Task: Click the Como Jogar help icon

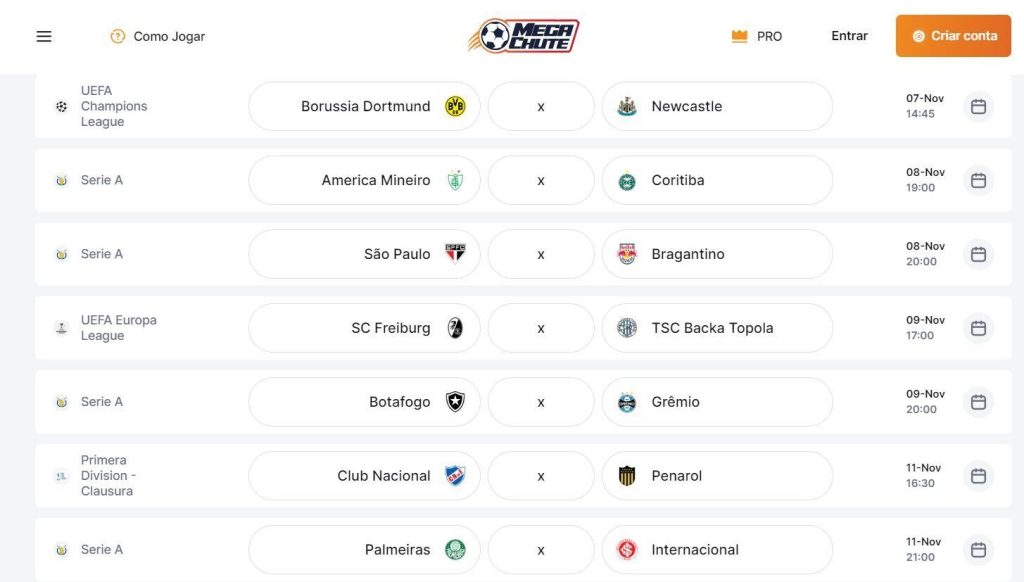Action: 118,37
